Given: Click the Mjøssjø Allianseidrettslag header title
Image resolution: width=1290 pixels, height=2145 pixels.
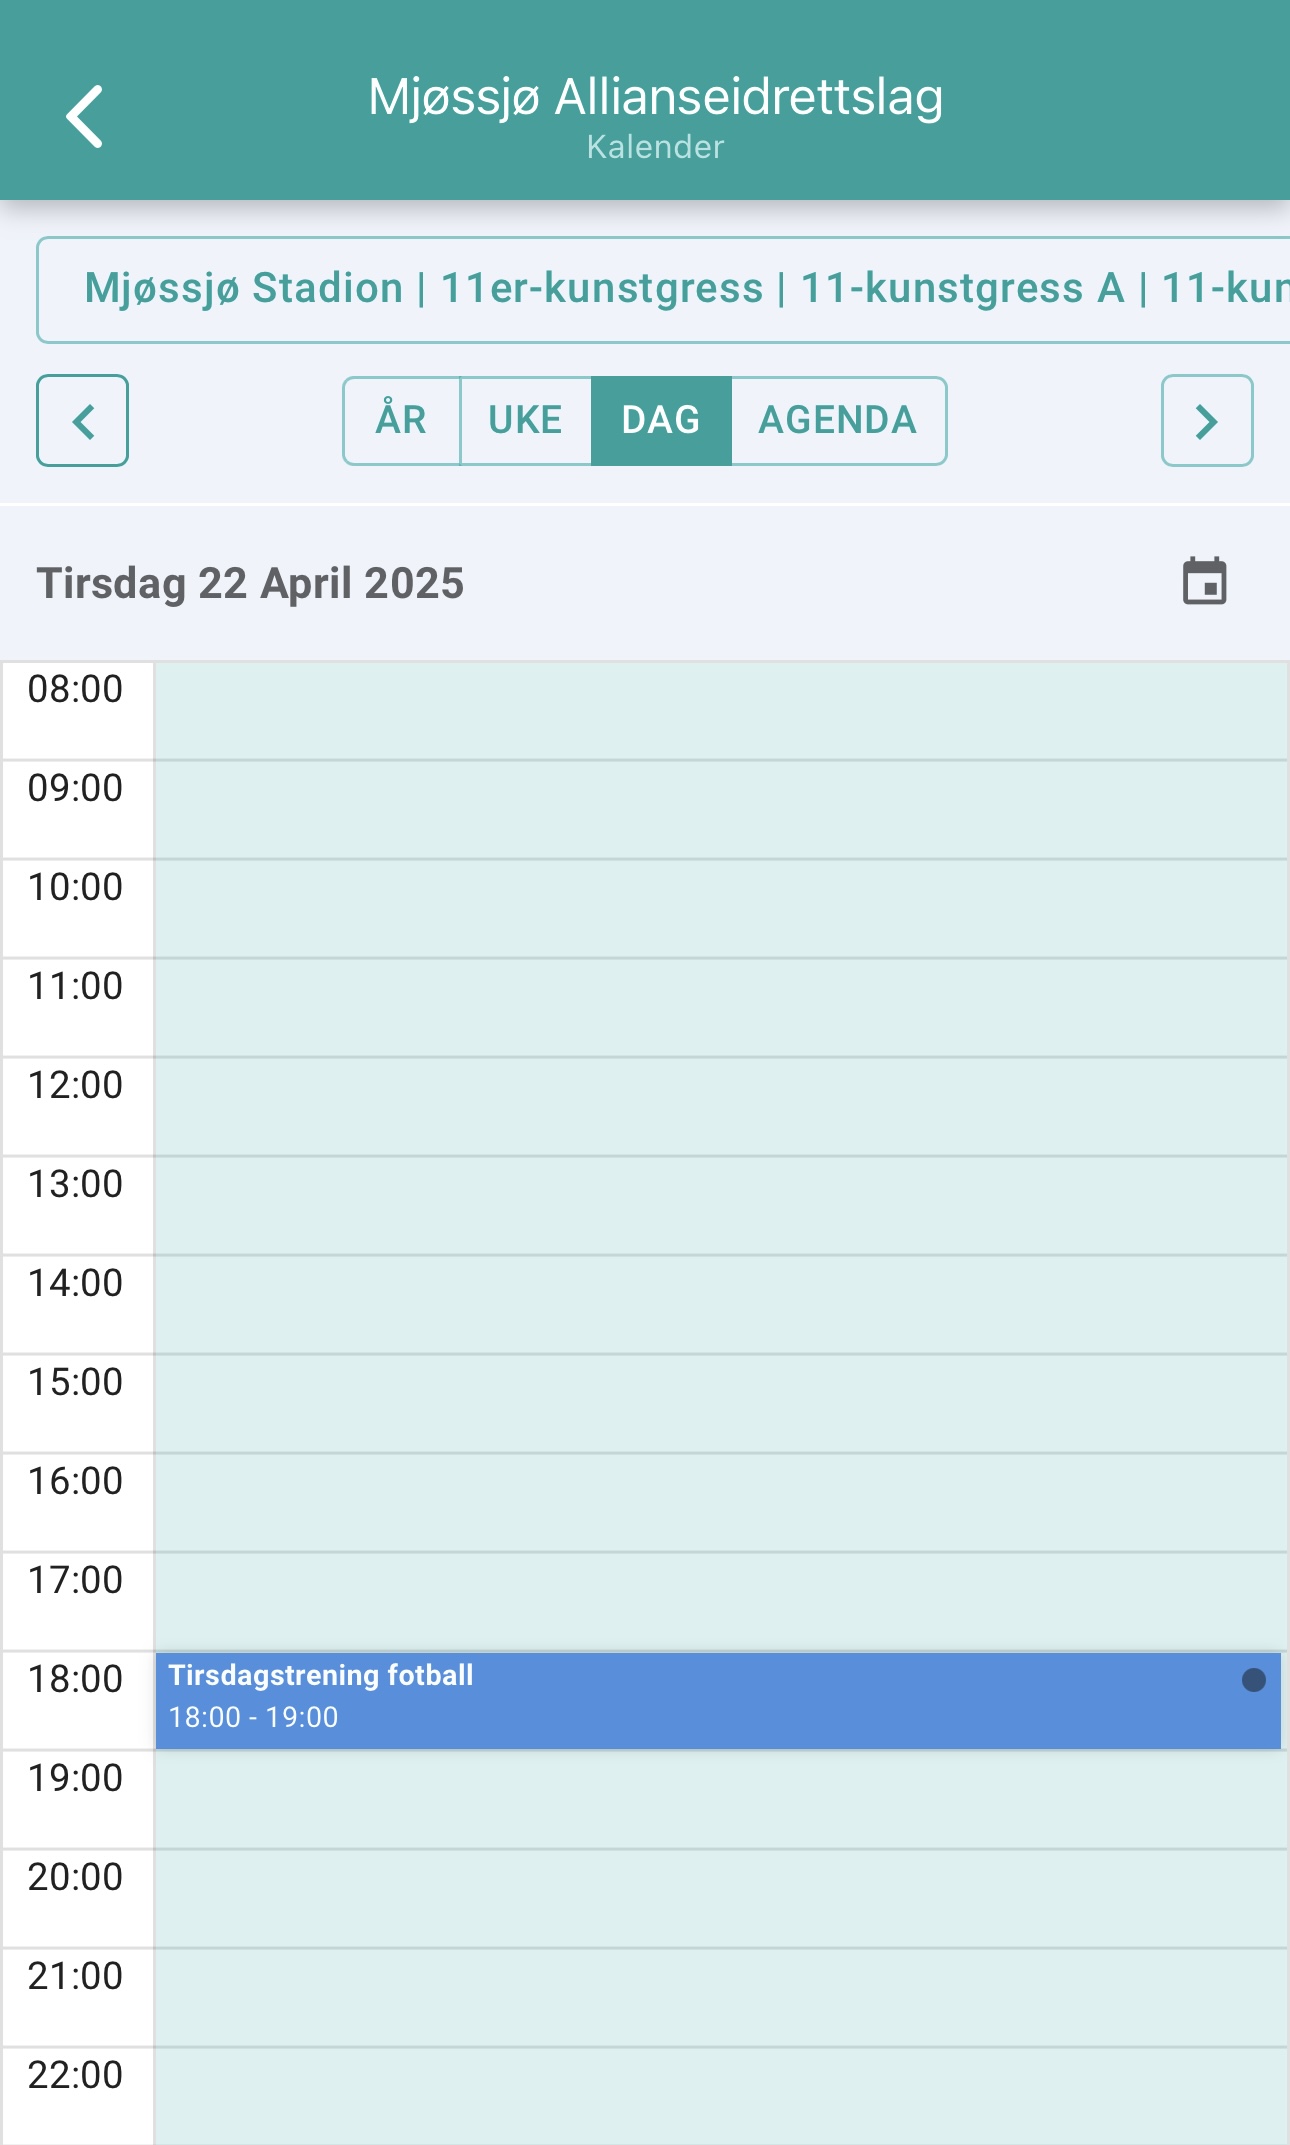Looking at the screenshot, I should pyautogui.click(x=655, y=98).
